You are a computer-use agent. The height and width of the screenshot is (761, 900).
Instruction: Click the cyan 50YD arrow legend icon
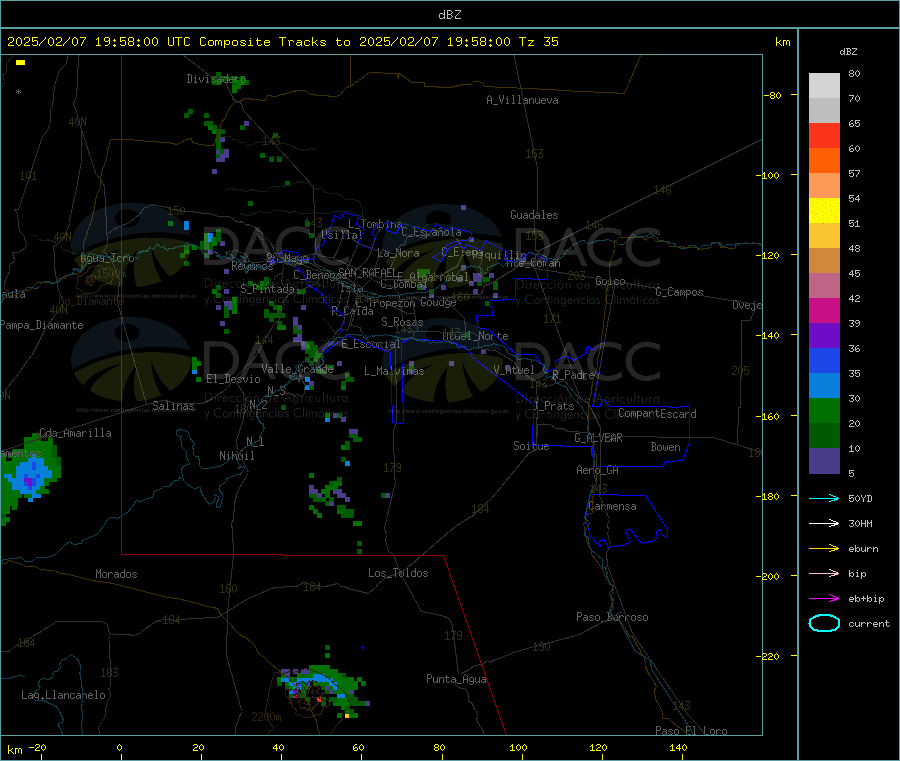coord(824,498)
